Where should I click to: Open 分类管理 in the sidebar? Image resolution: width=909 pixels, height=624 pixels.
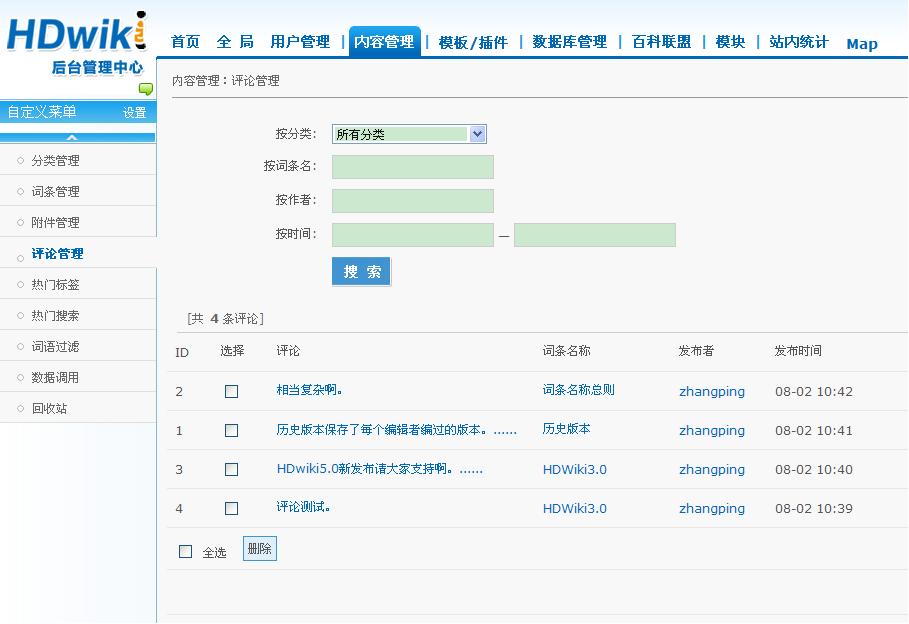coord(56,161)
